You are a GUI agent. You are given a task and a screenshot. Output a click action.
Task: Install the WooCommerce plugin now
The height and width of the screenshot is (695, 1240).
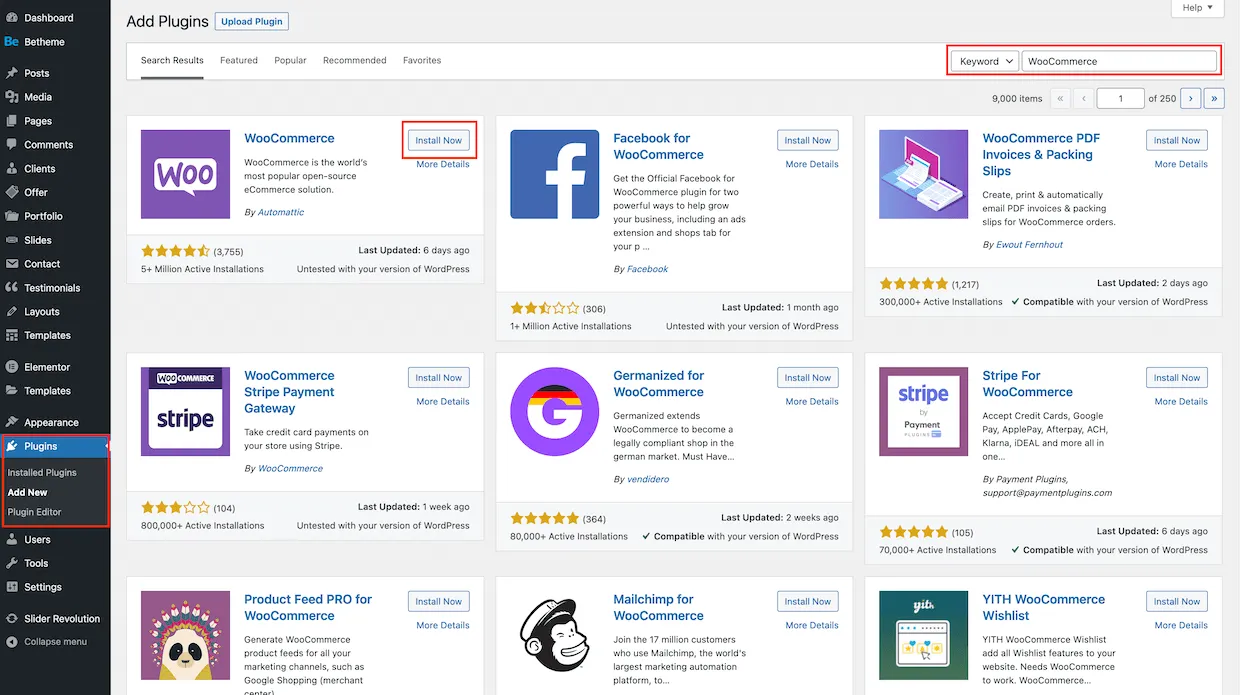pos(439,140)
